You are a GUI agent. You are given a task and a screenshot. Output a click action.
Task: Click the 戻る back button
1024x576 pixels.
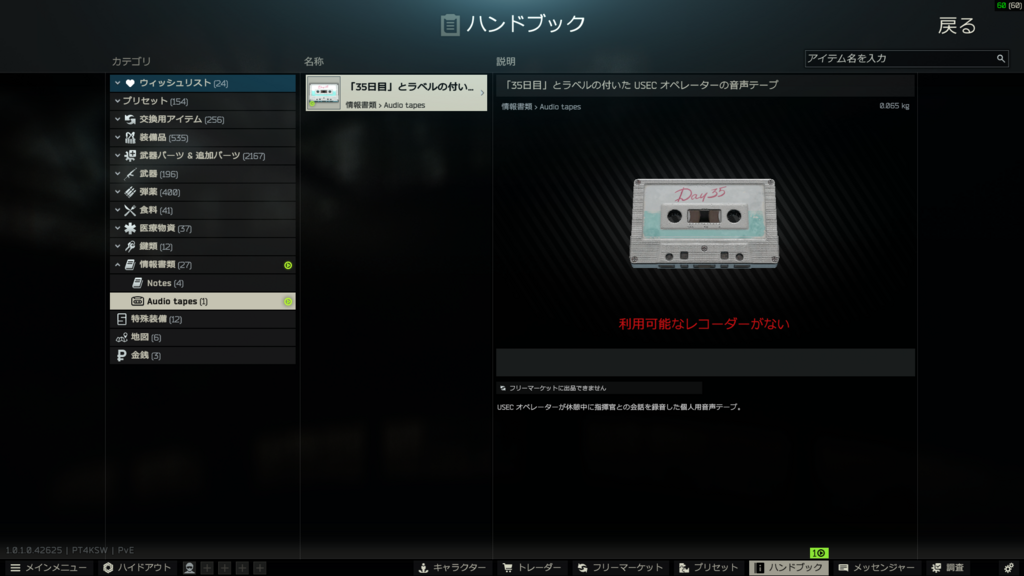coord(956,26)
